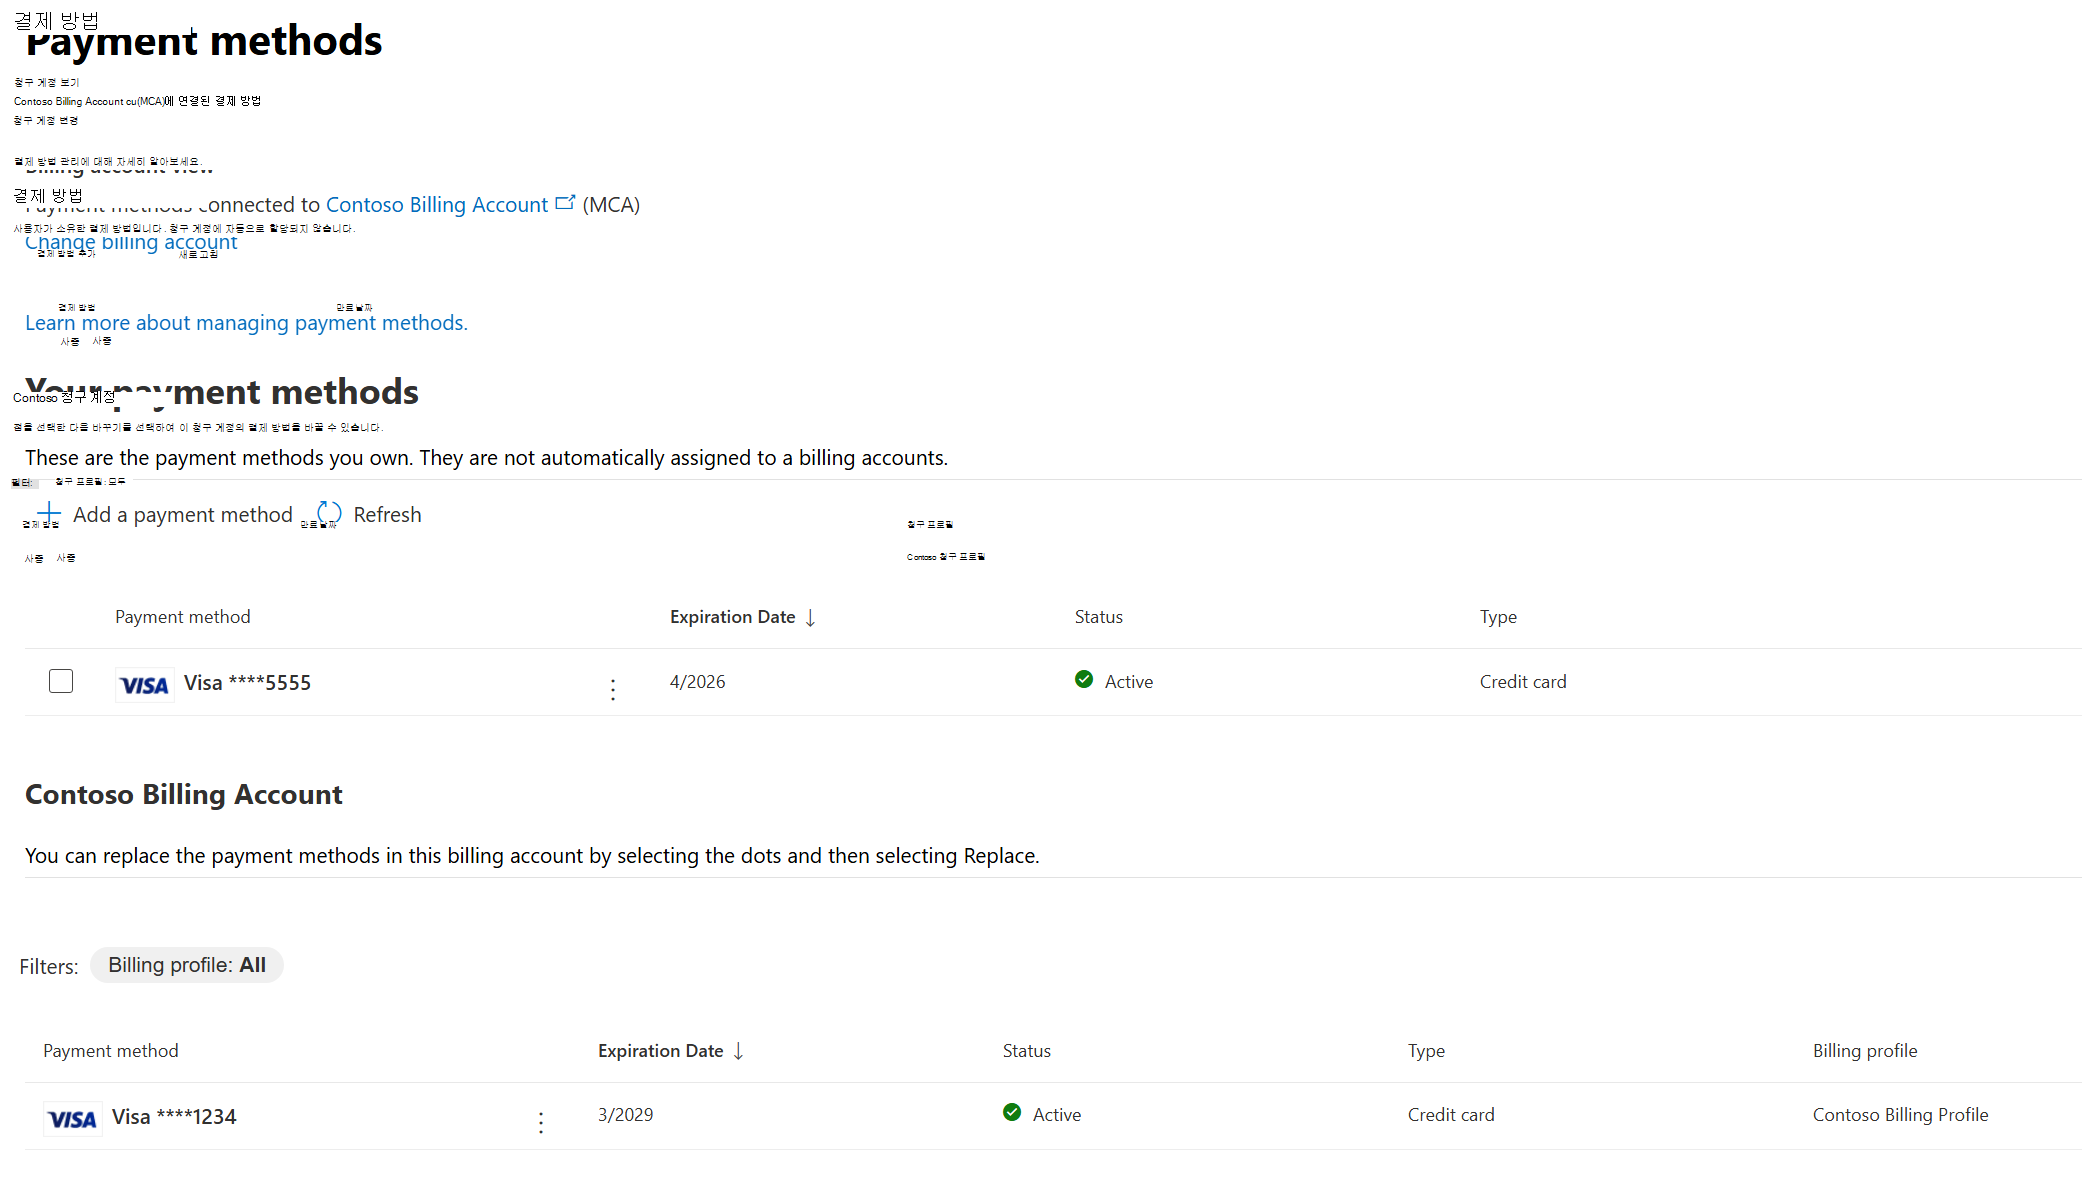Sort lower table by Payment method header

pos(111,1051)
